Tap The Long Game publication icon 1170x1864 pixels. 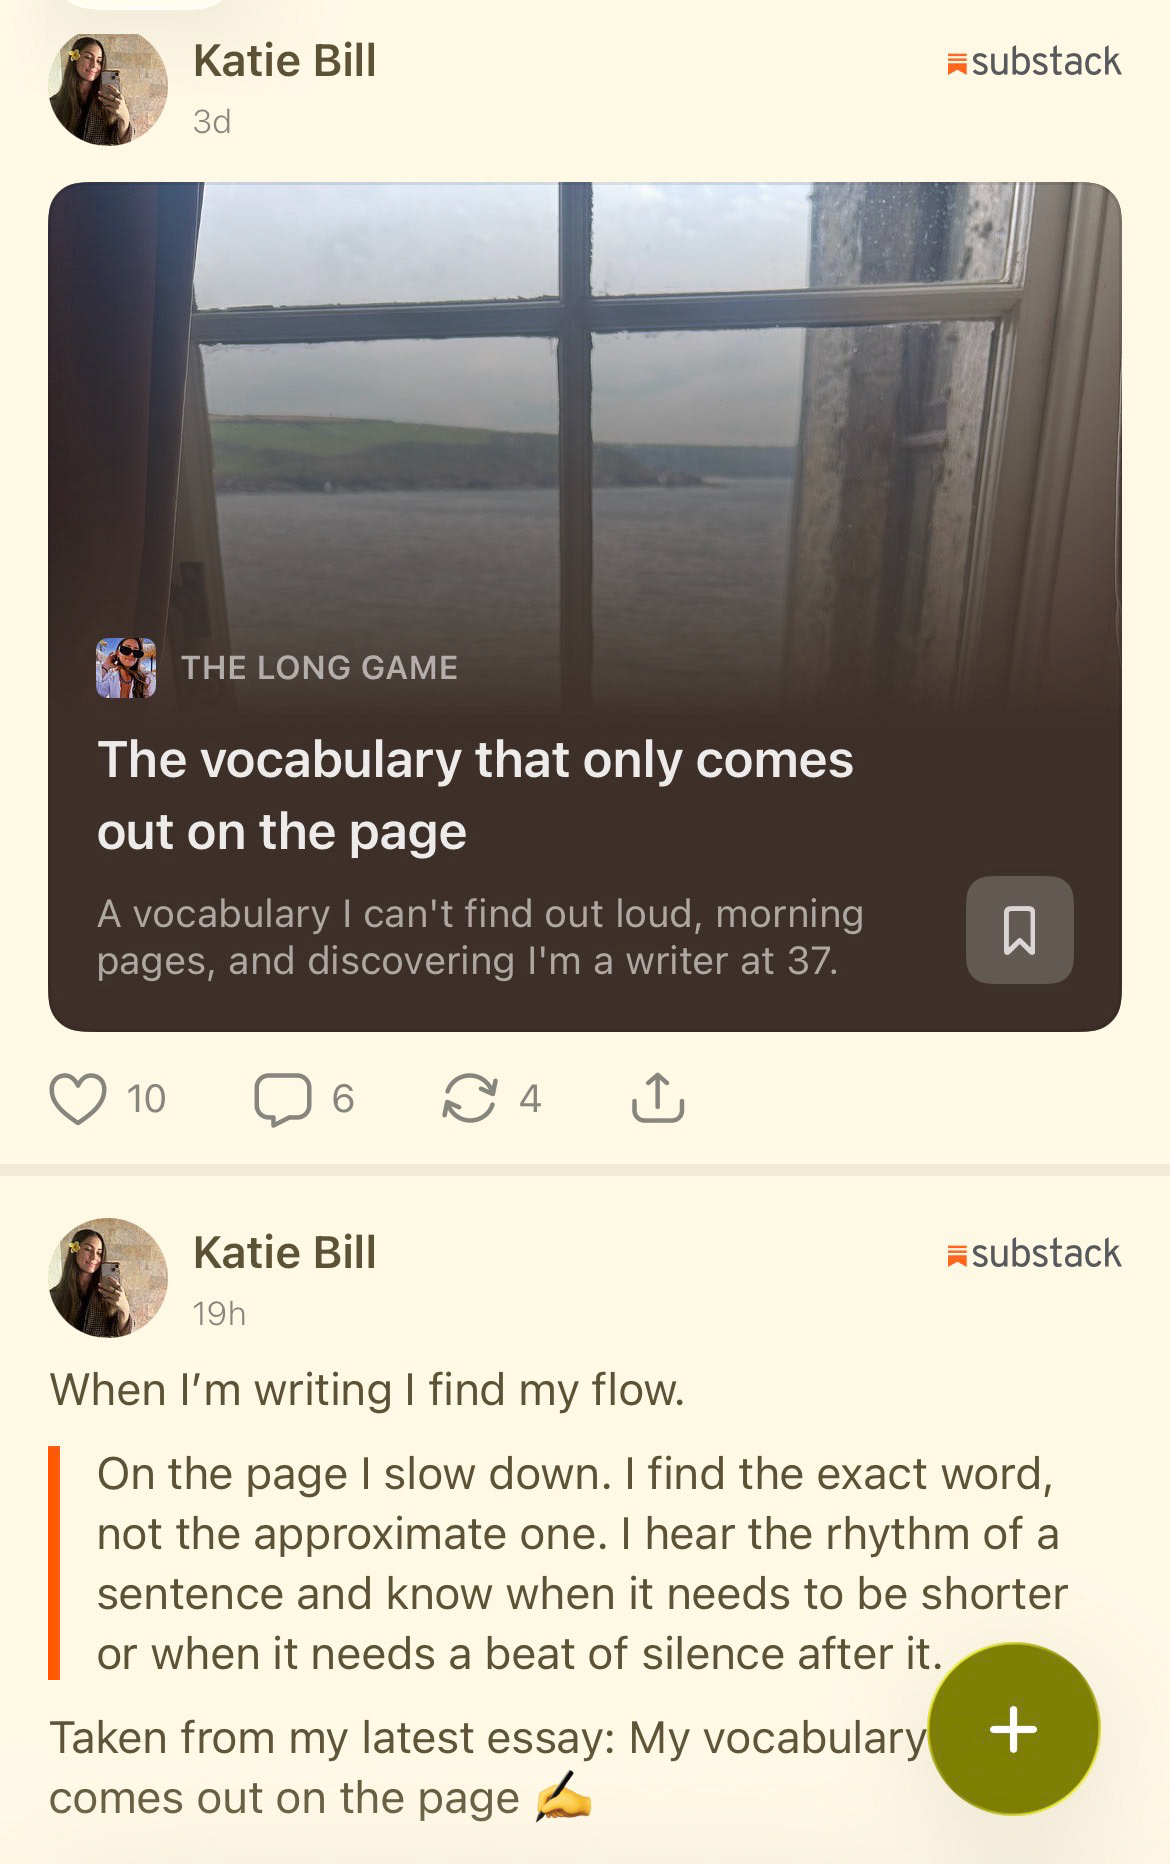point(126,667)
